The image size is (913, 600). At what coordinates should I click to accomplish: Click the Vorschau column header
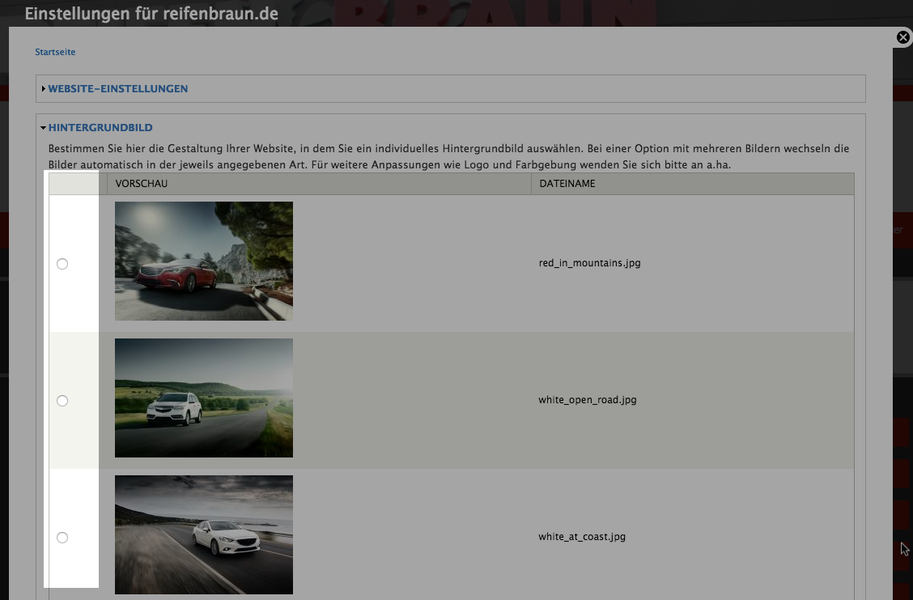tap(141, 184)
